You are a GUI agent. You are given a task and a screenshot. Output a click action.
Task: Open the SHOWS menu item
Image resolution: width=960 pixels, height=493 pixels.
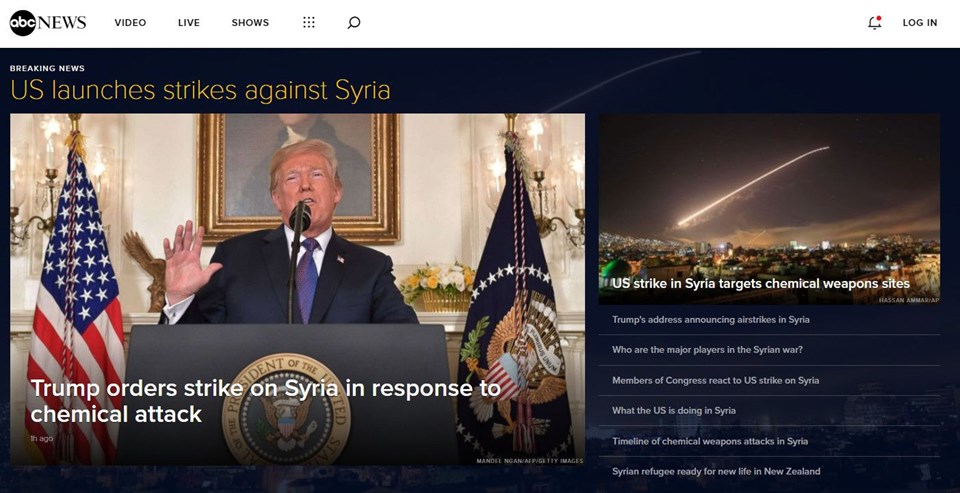coord(250,23)
